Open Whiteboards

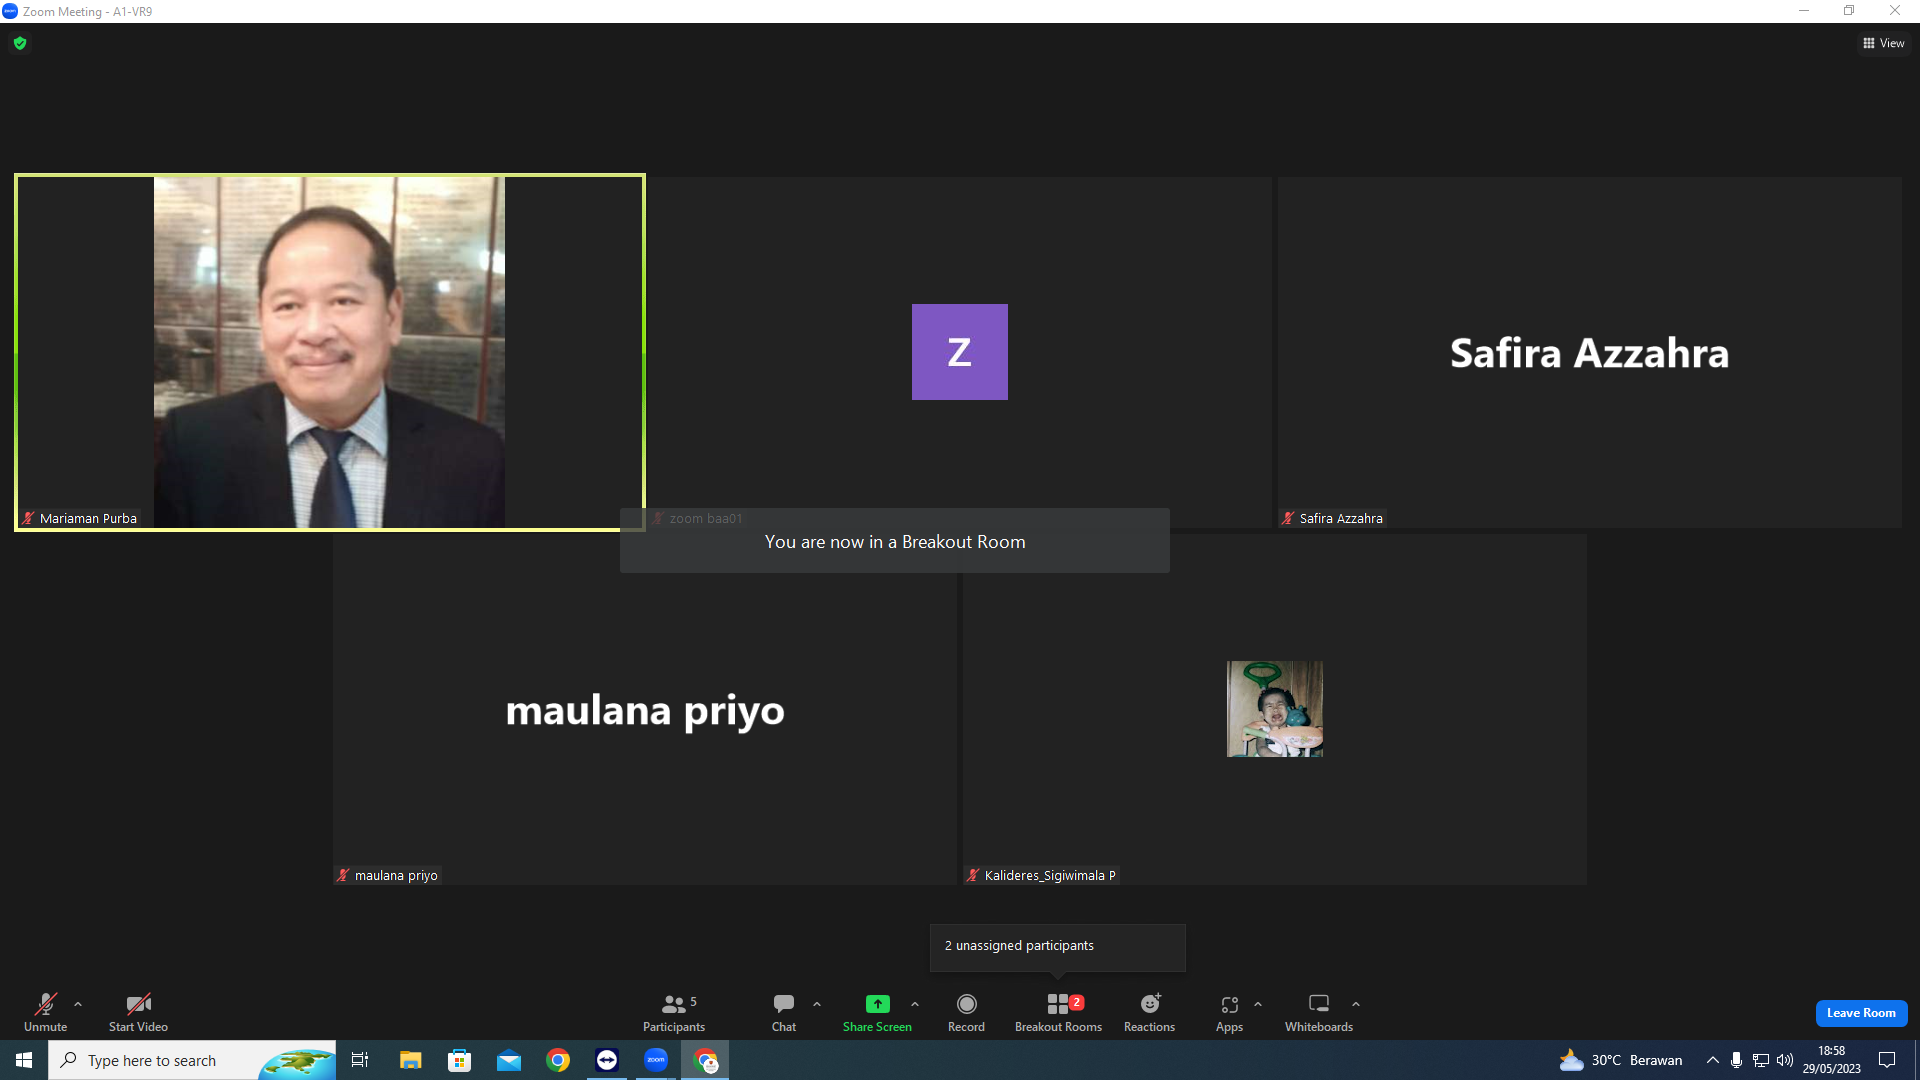[1319, 1012]
